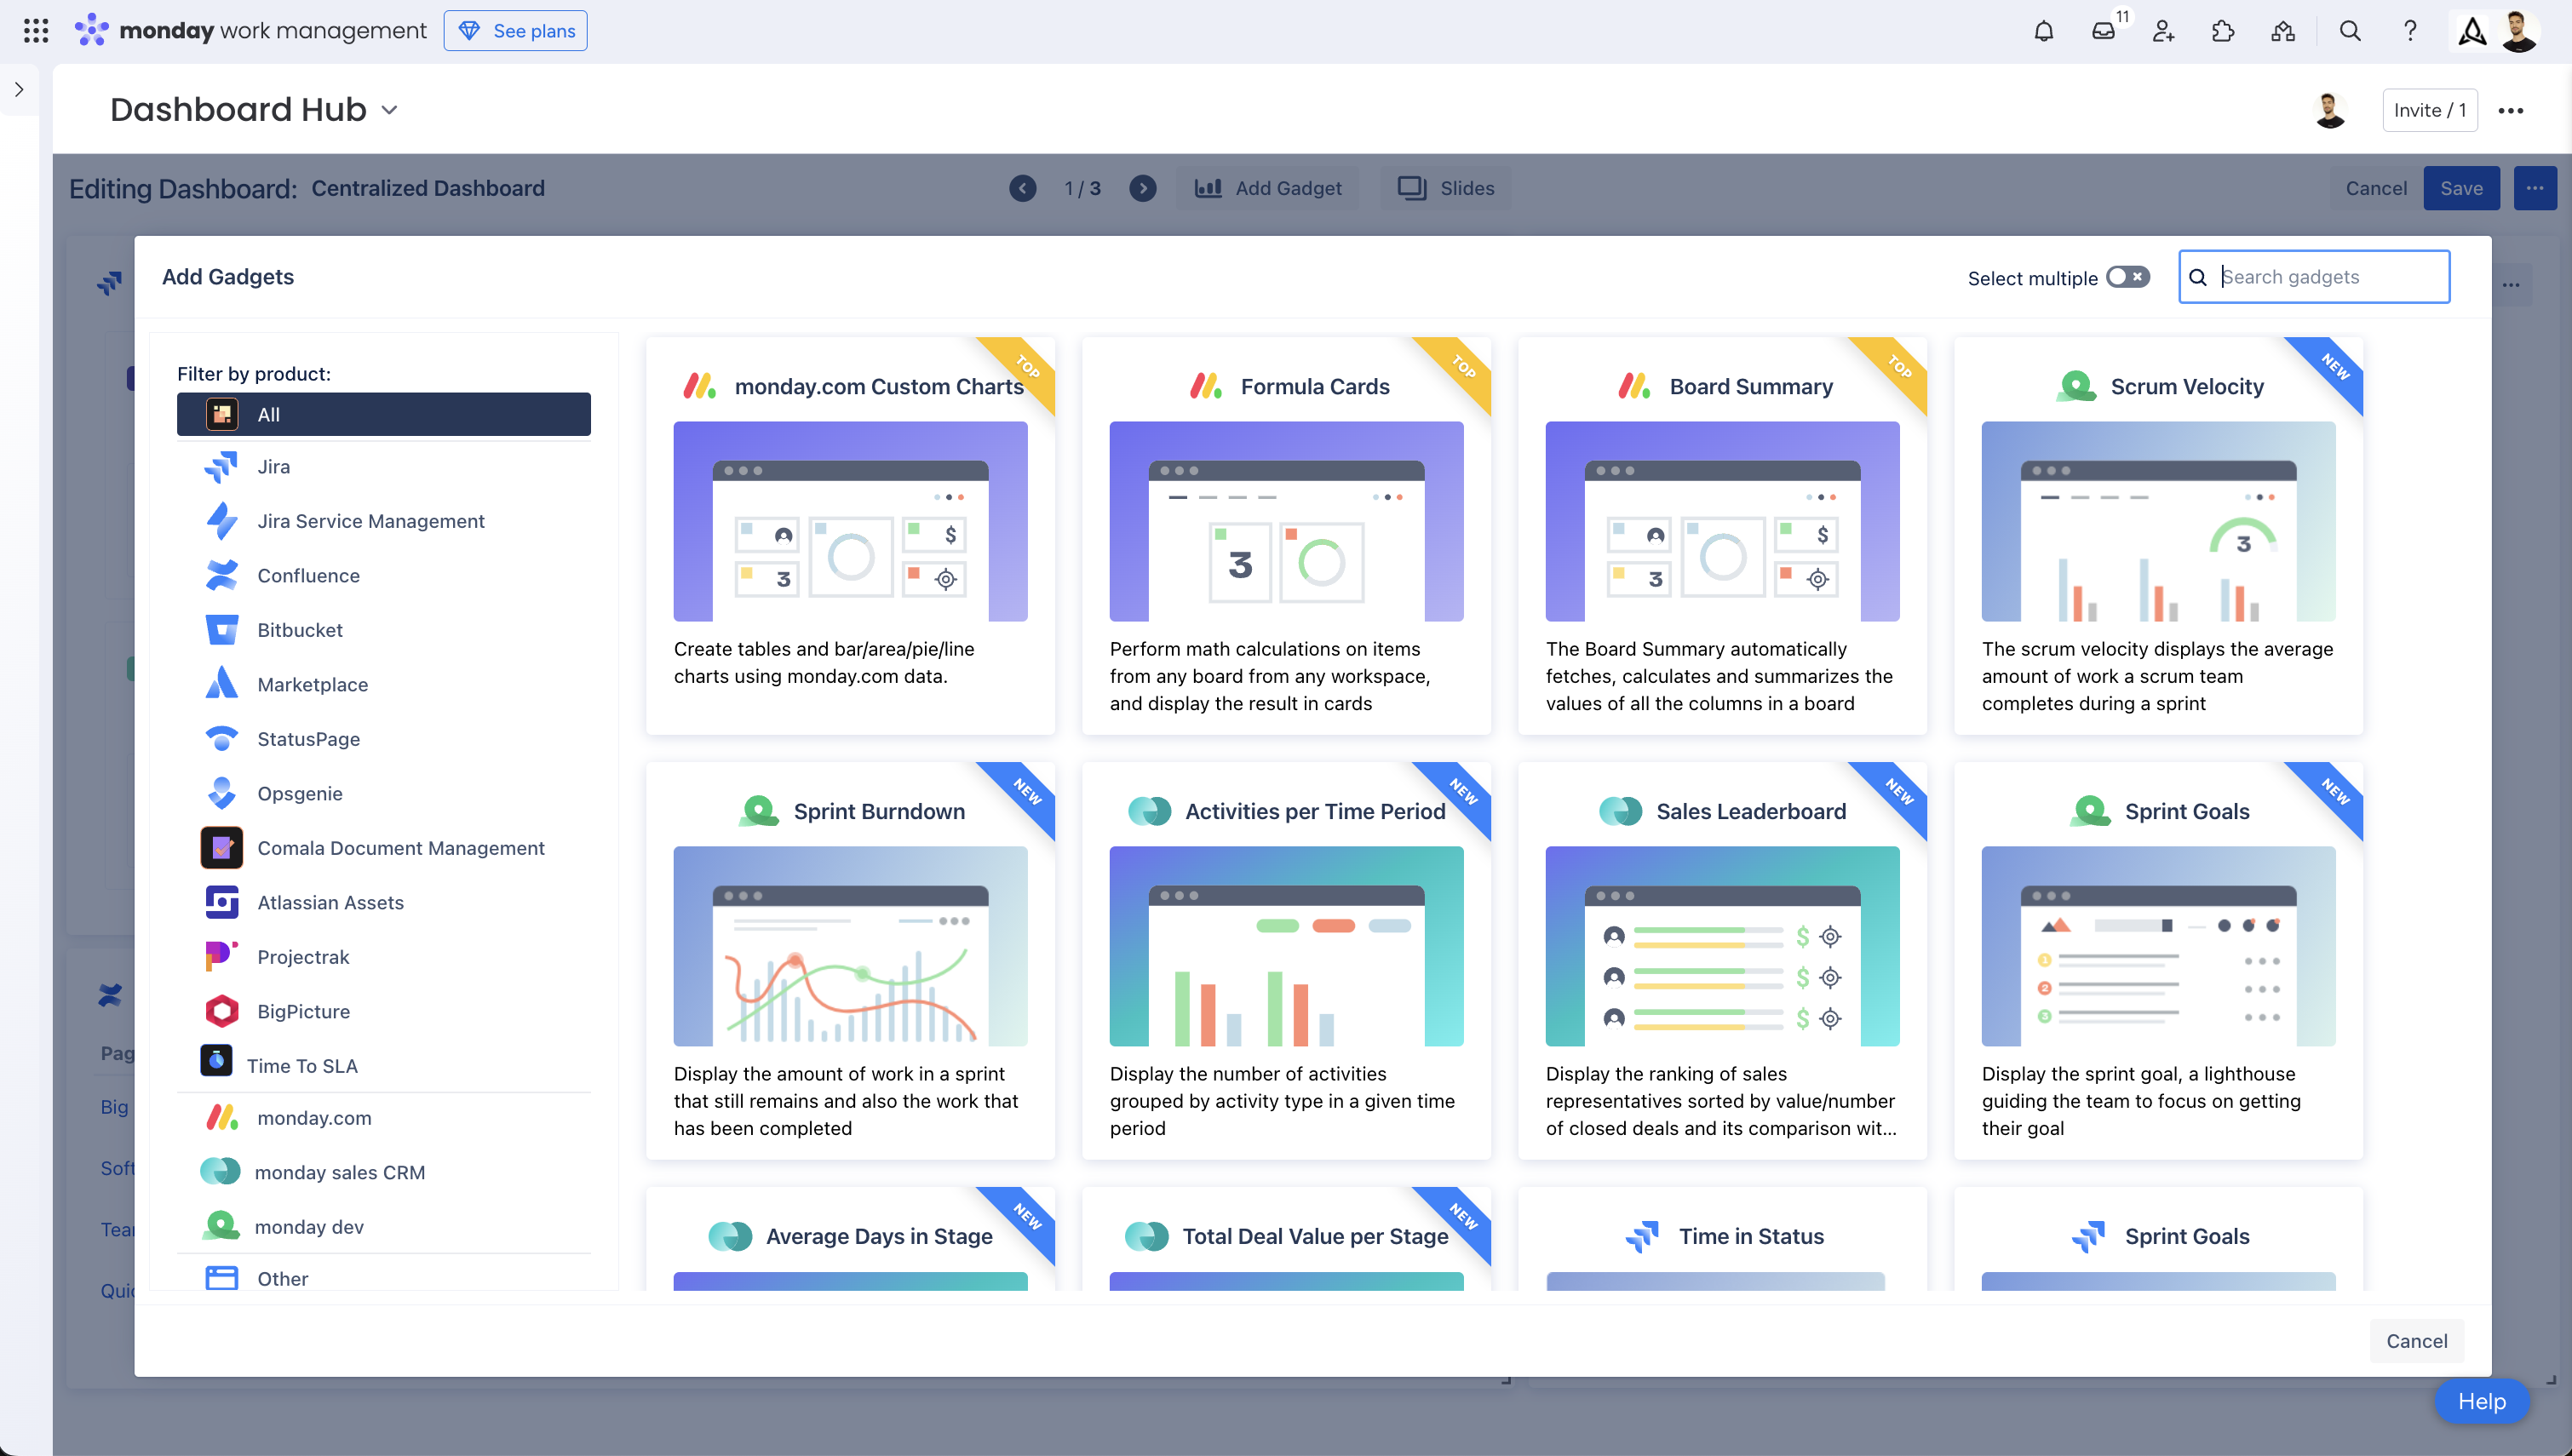Filter gadgets by Jira Service Management
This screenshot has width=2572, height=1456.
[x=384, y=521]
